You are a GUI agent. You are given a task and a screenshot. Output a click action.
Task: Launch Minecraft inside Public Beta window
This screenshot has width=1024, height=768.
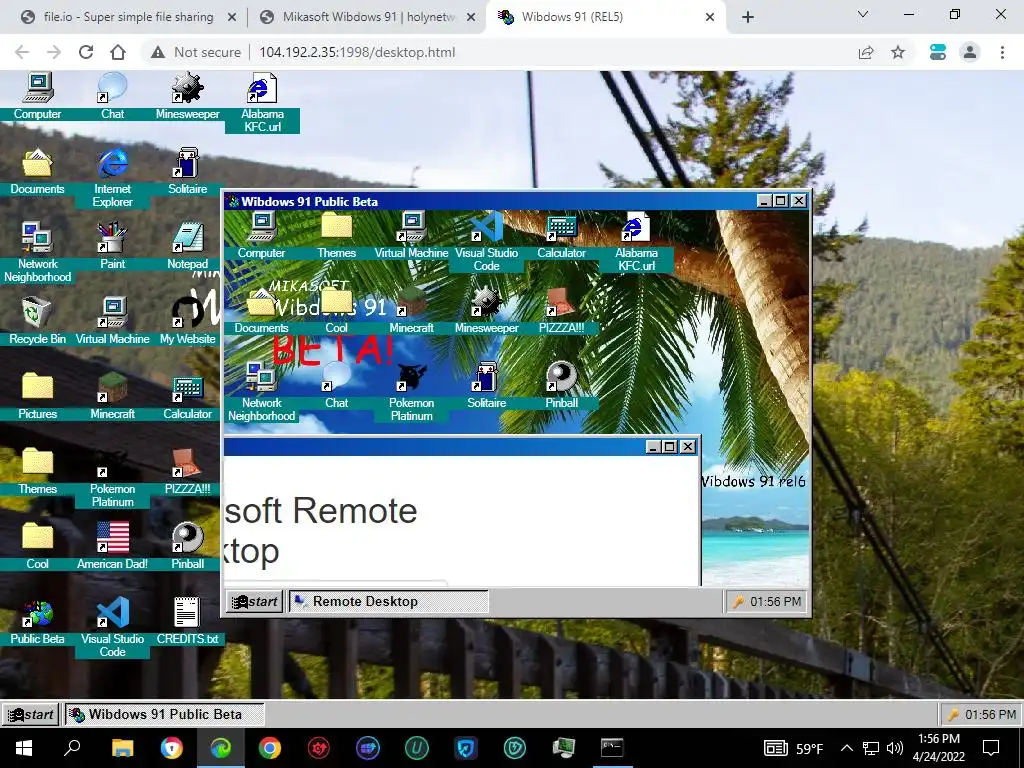[411, 310]
